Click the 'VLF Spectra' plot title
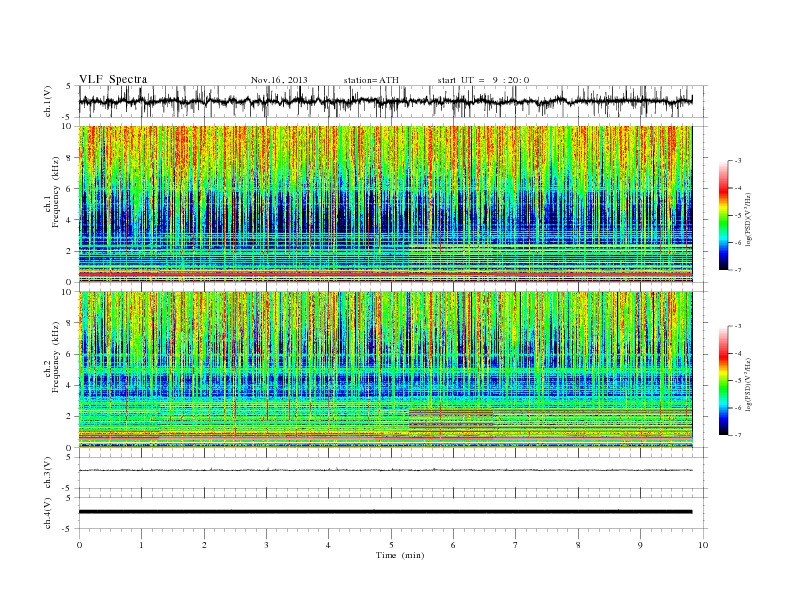The height and width of the screenshot is (612, 792). [x=113, y=79]
